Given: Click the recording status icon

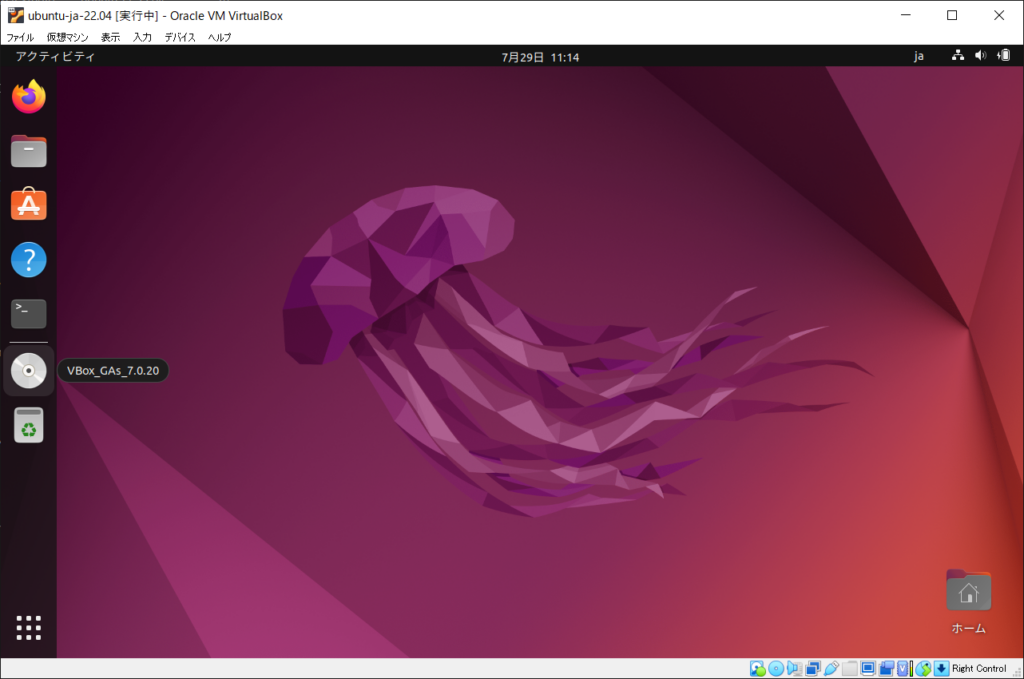Looking at the screenshot, I should tap(886, 668).
